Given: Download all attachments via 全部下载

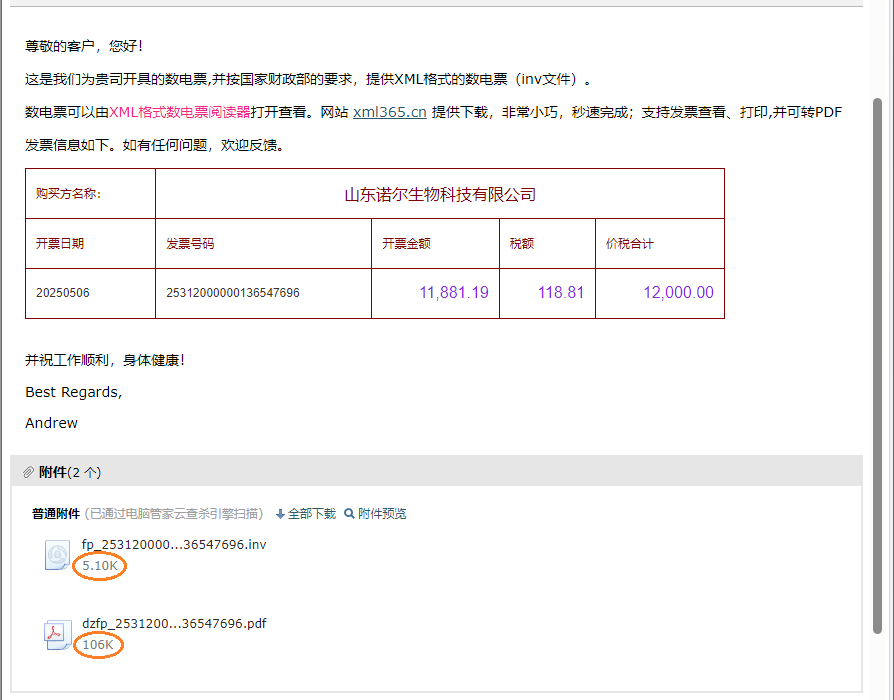Looking at the screenshot, I should click(x=312, y=514).
